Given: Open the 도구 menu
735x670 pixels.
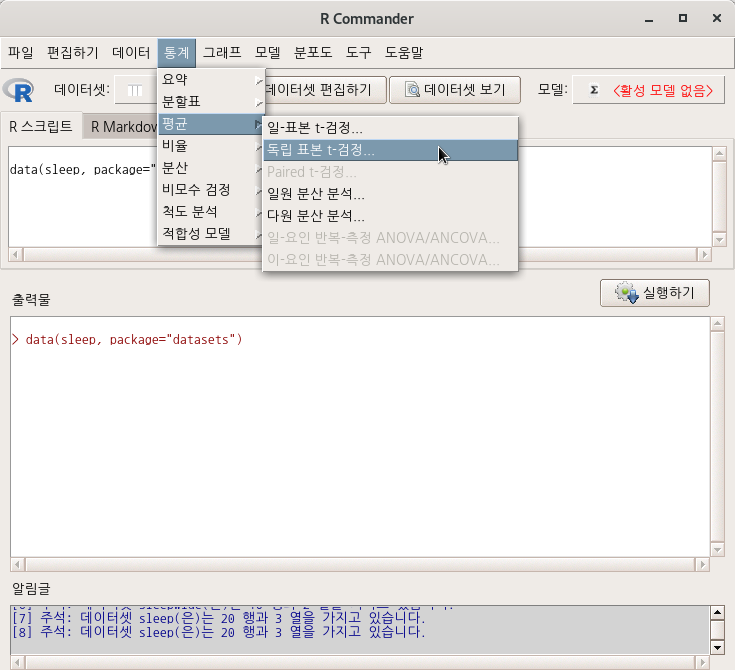Looking at the screenshot, I should (358, 52).
